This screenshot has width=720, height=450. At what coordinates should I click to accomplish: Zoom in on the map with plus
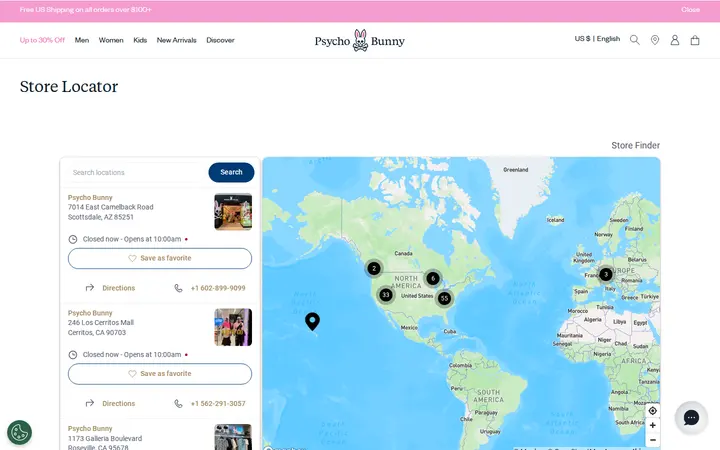click(652, 425)
